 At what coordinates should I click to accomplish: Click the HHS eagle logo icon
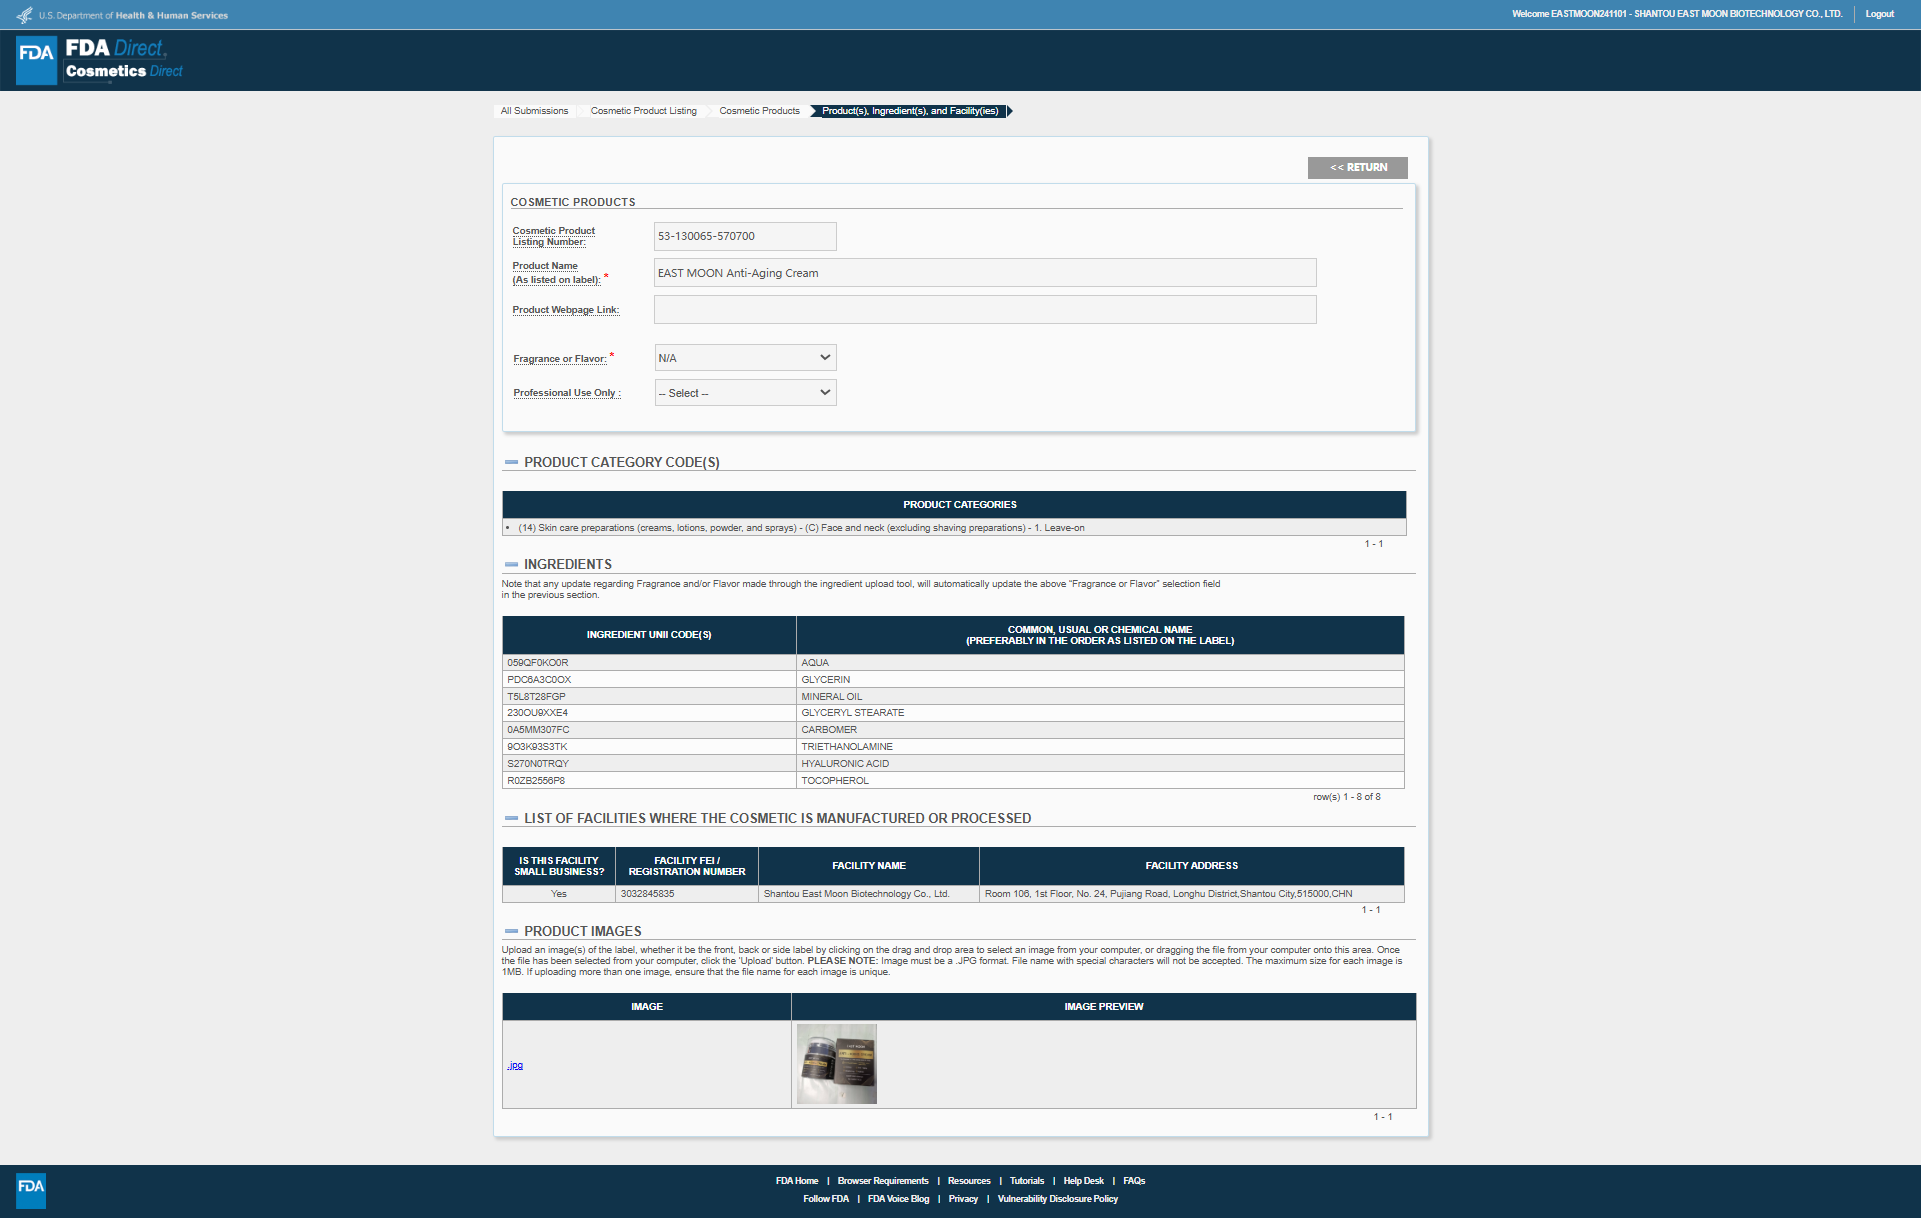pos(25,15)
